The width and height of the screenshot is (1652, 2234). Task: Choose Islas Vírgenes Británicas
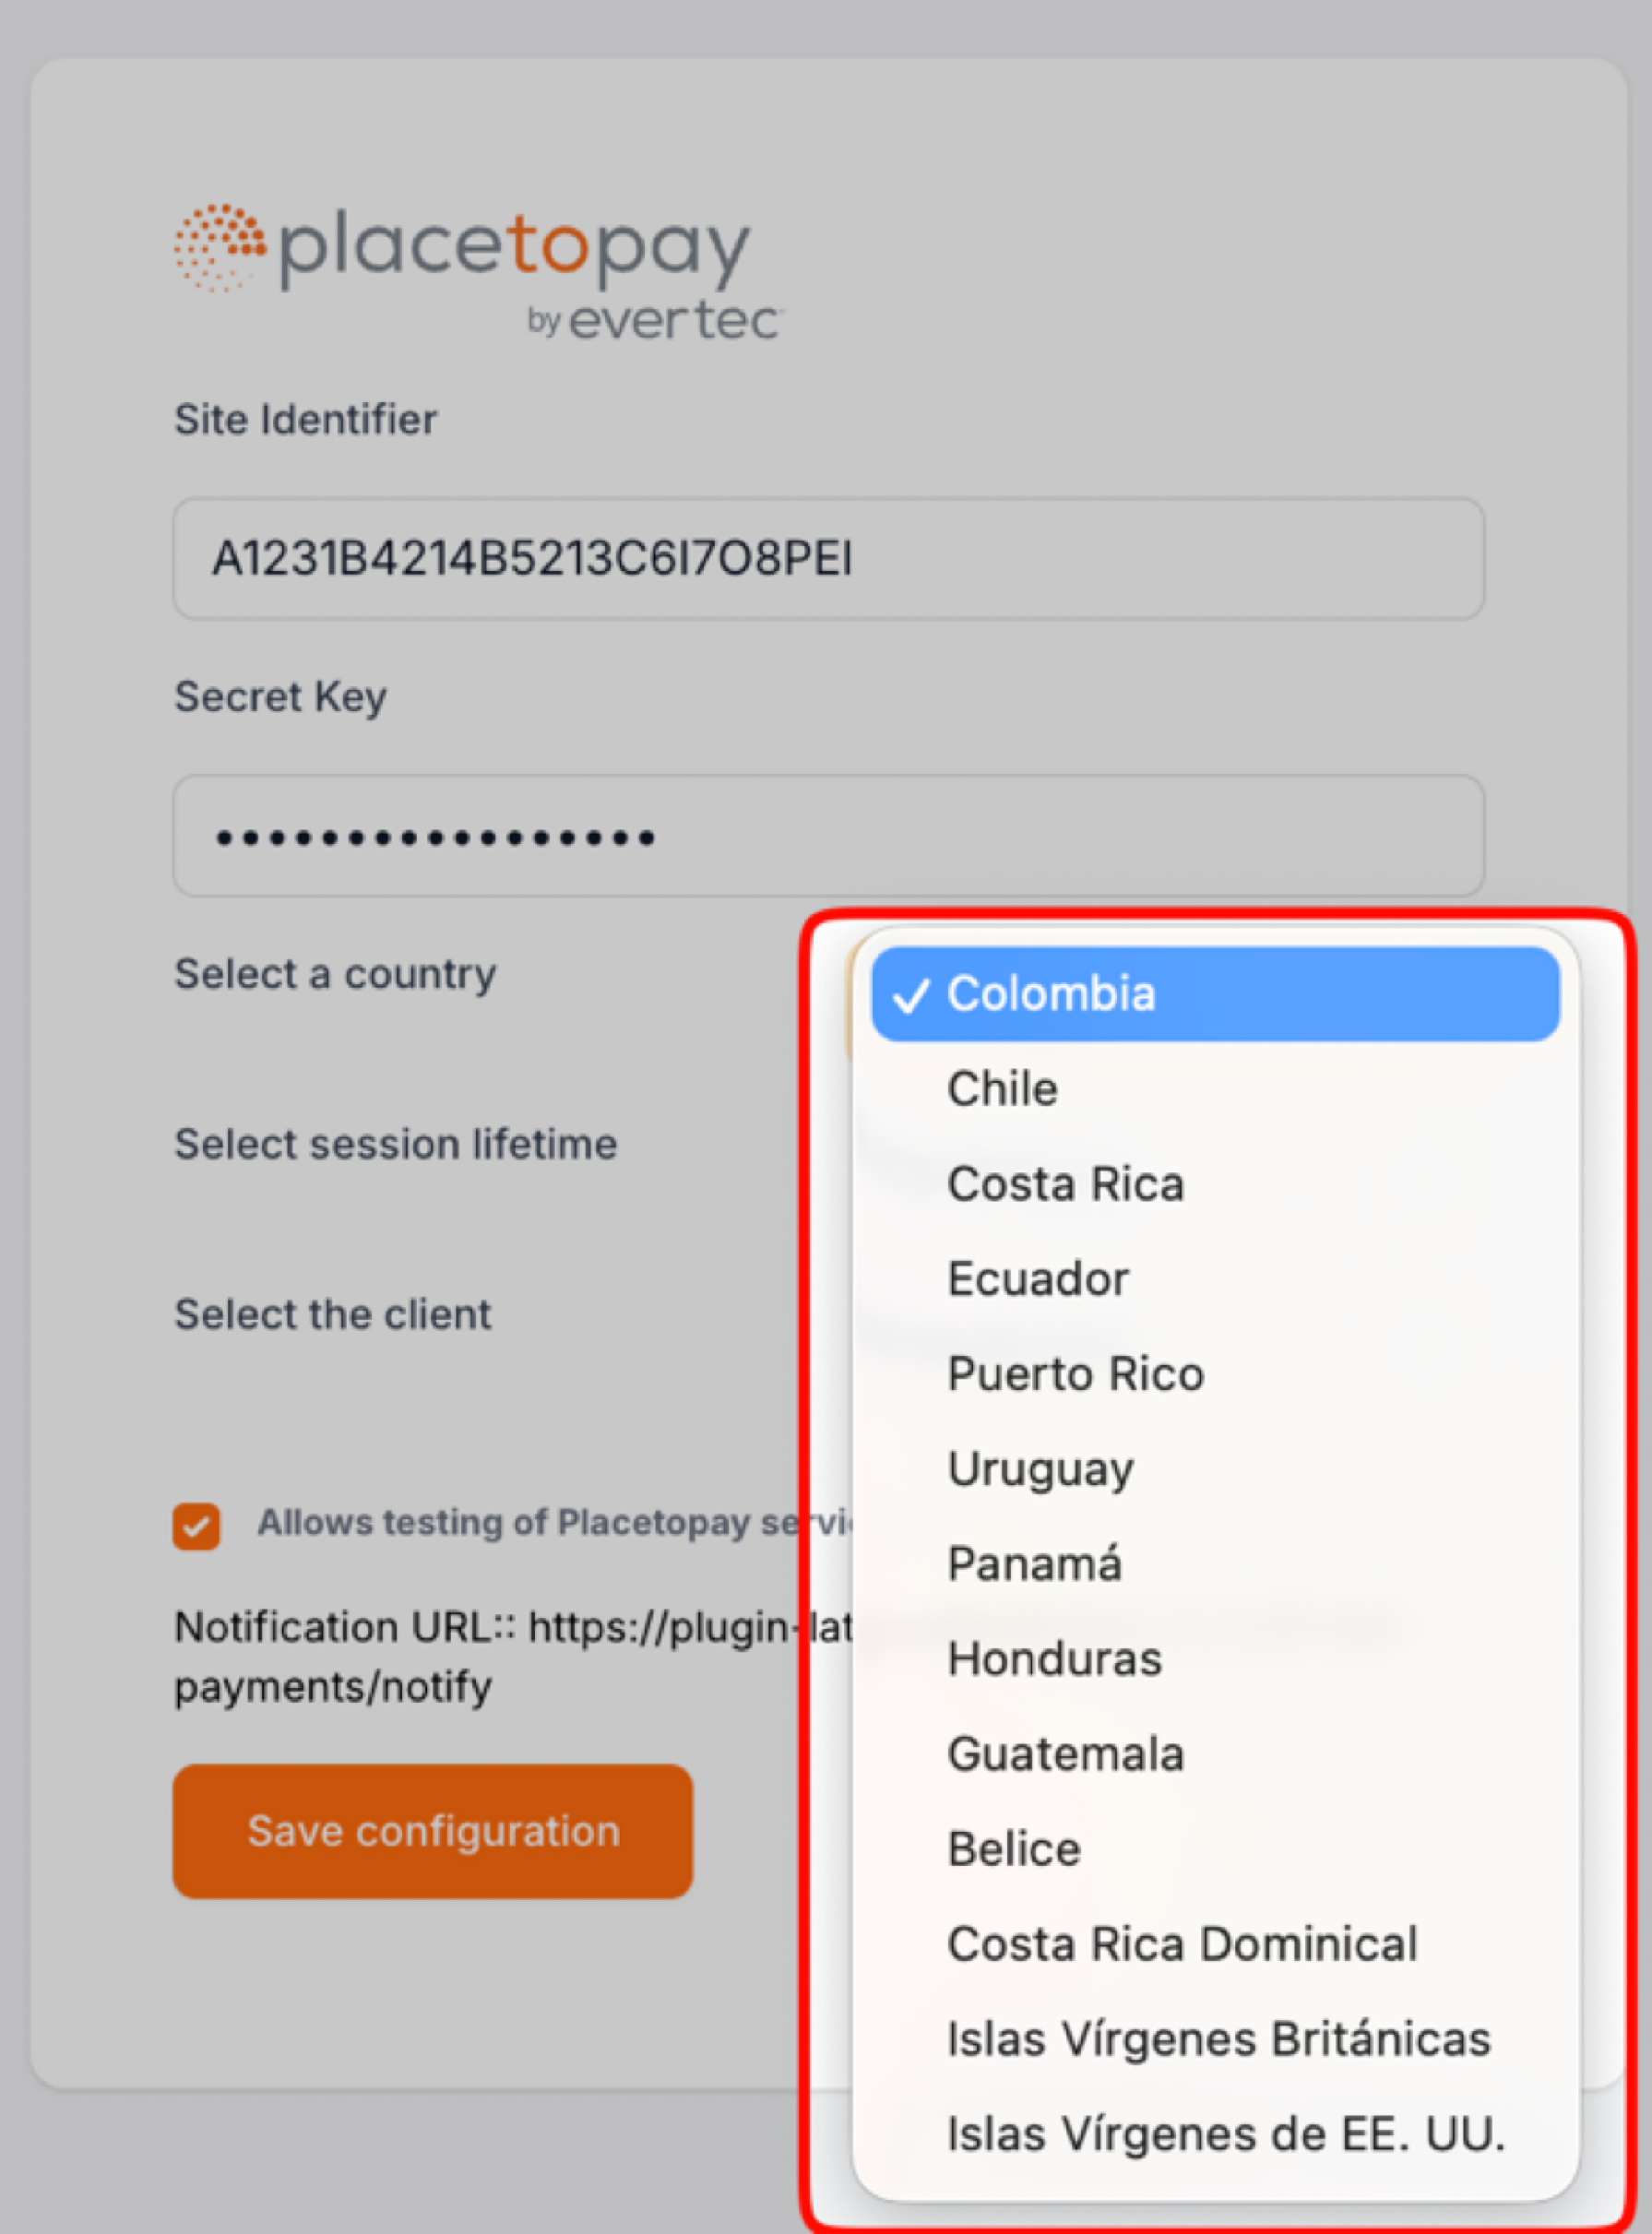coord(1218,2039)
